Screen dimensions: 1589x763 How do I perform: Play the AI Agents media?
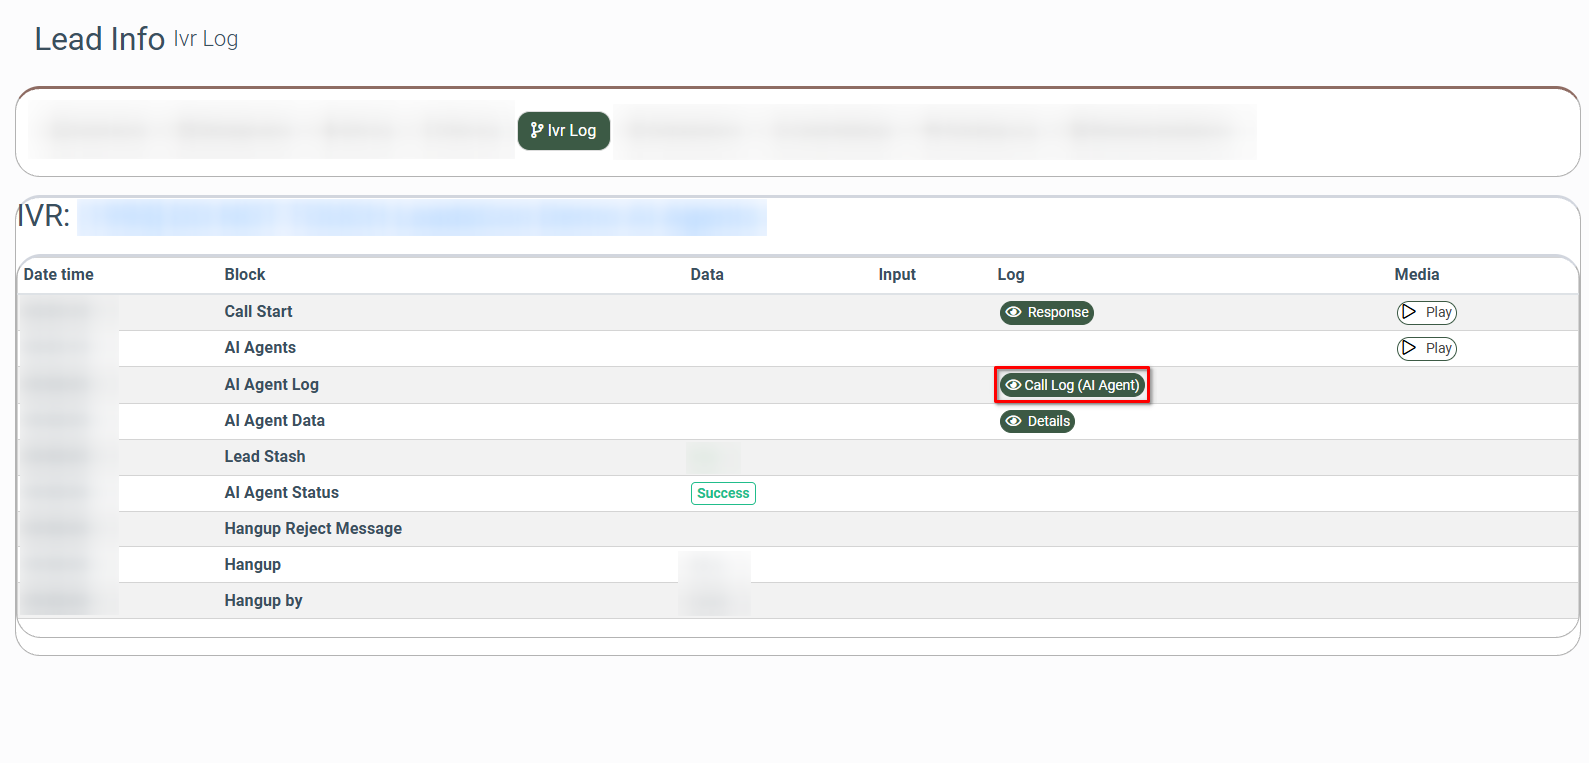pyautogui.click(x=1426, y=349)
